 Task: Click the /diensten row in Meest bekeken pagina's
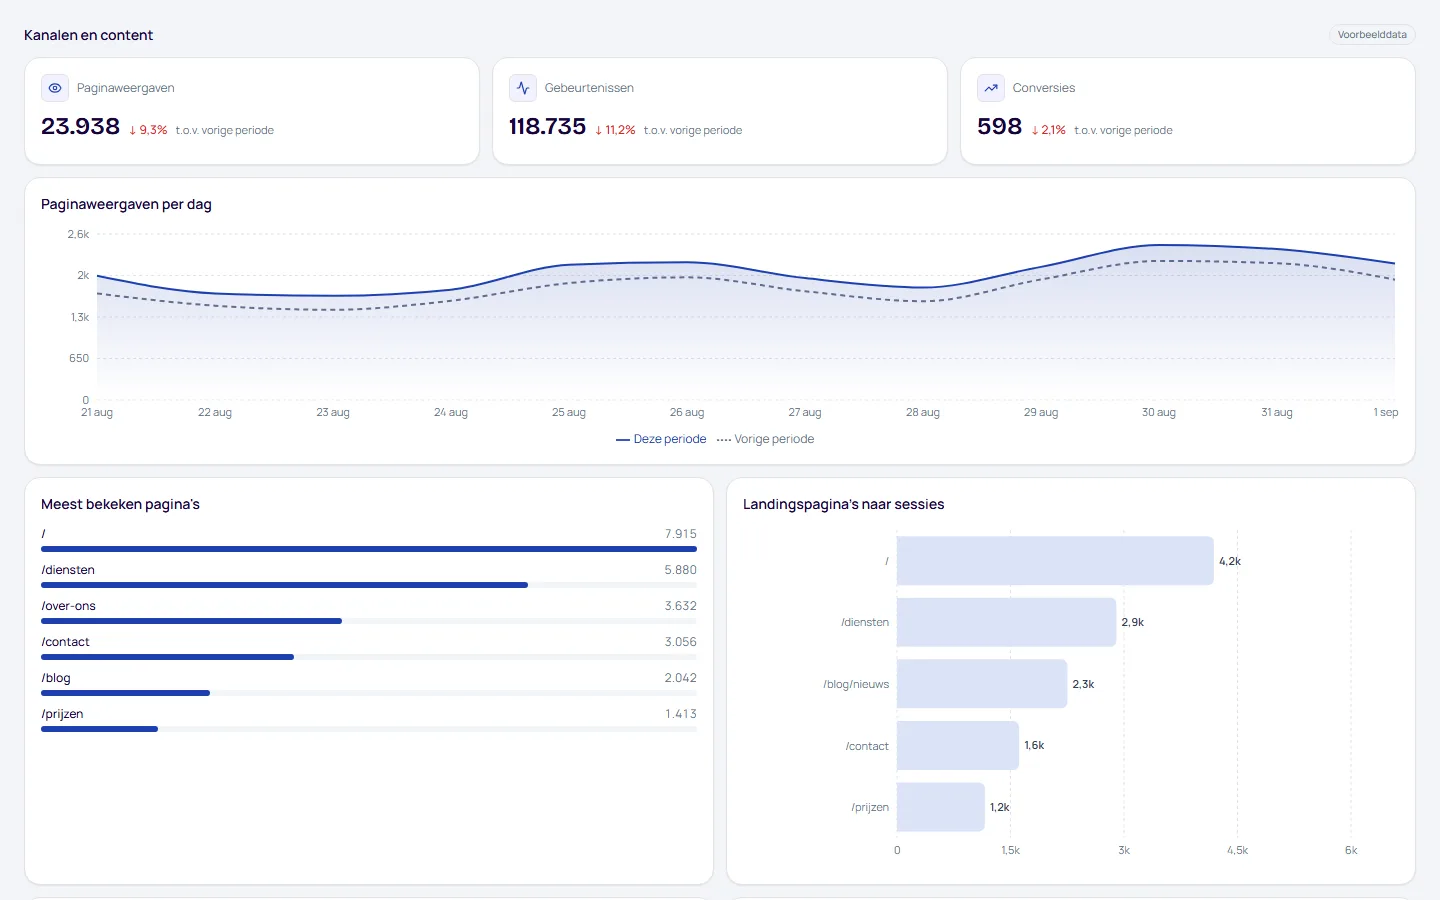point(369,576)
